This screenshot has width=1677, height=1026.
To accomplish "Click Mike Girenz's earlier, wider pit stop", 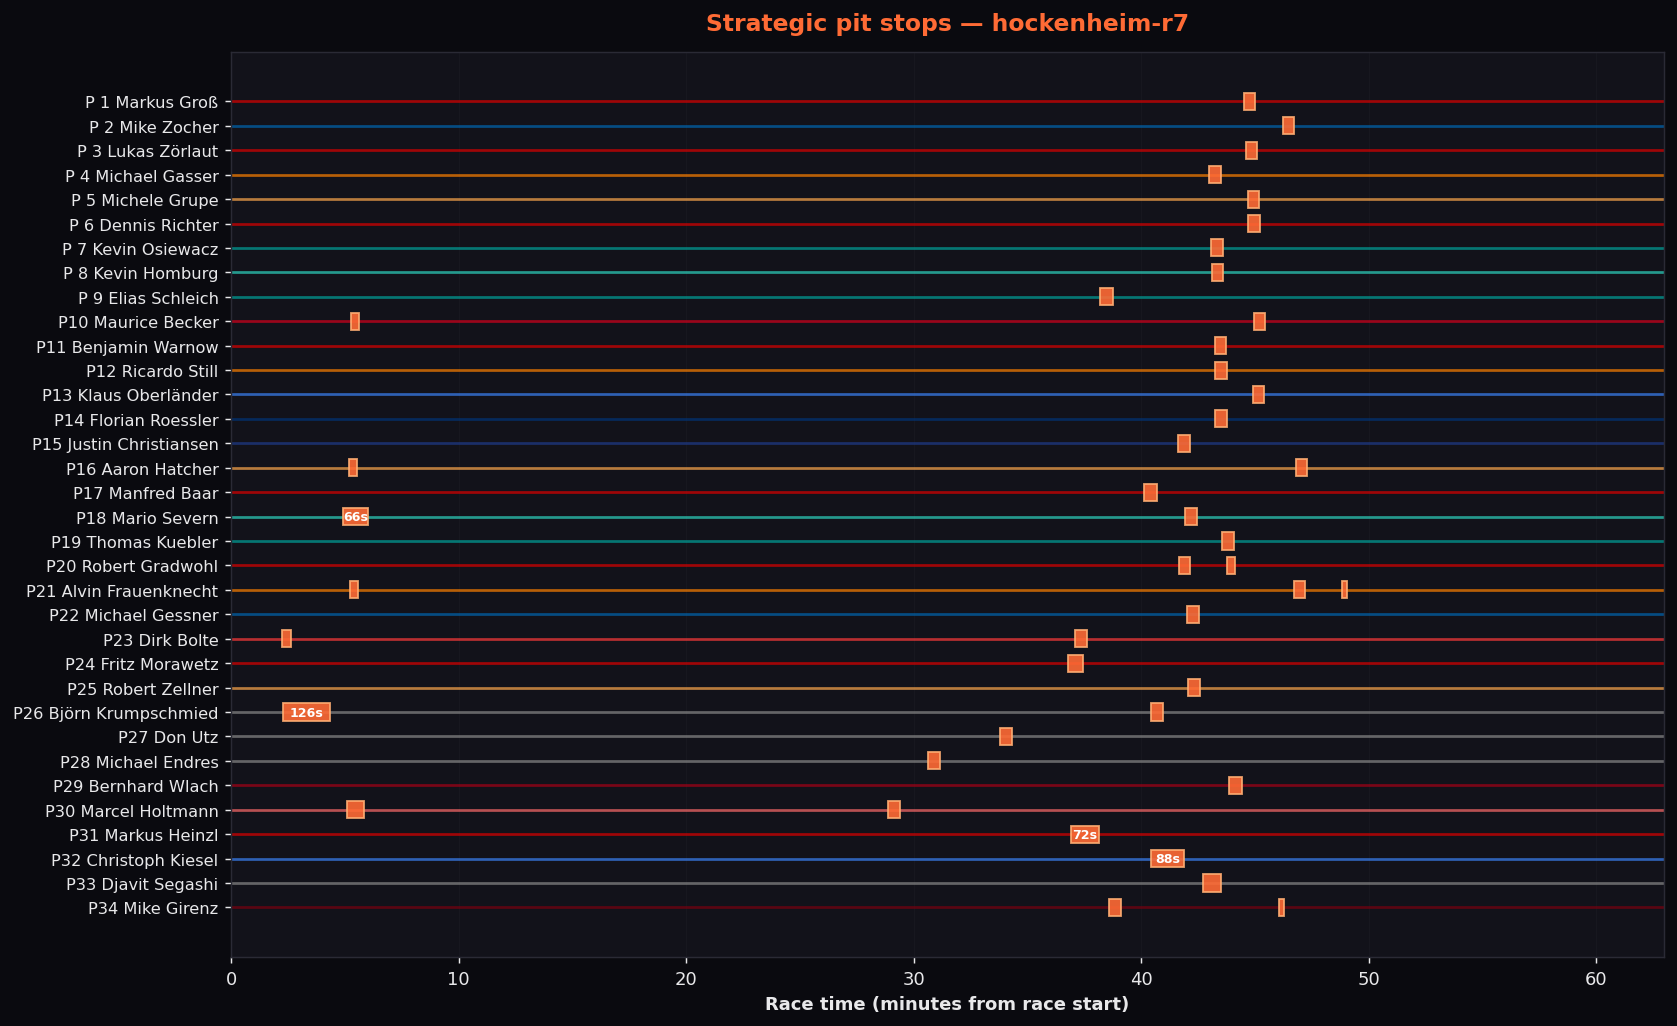I will (1115, 908).
